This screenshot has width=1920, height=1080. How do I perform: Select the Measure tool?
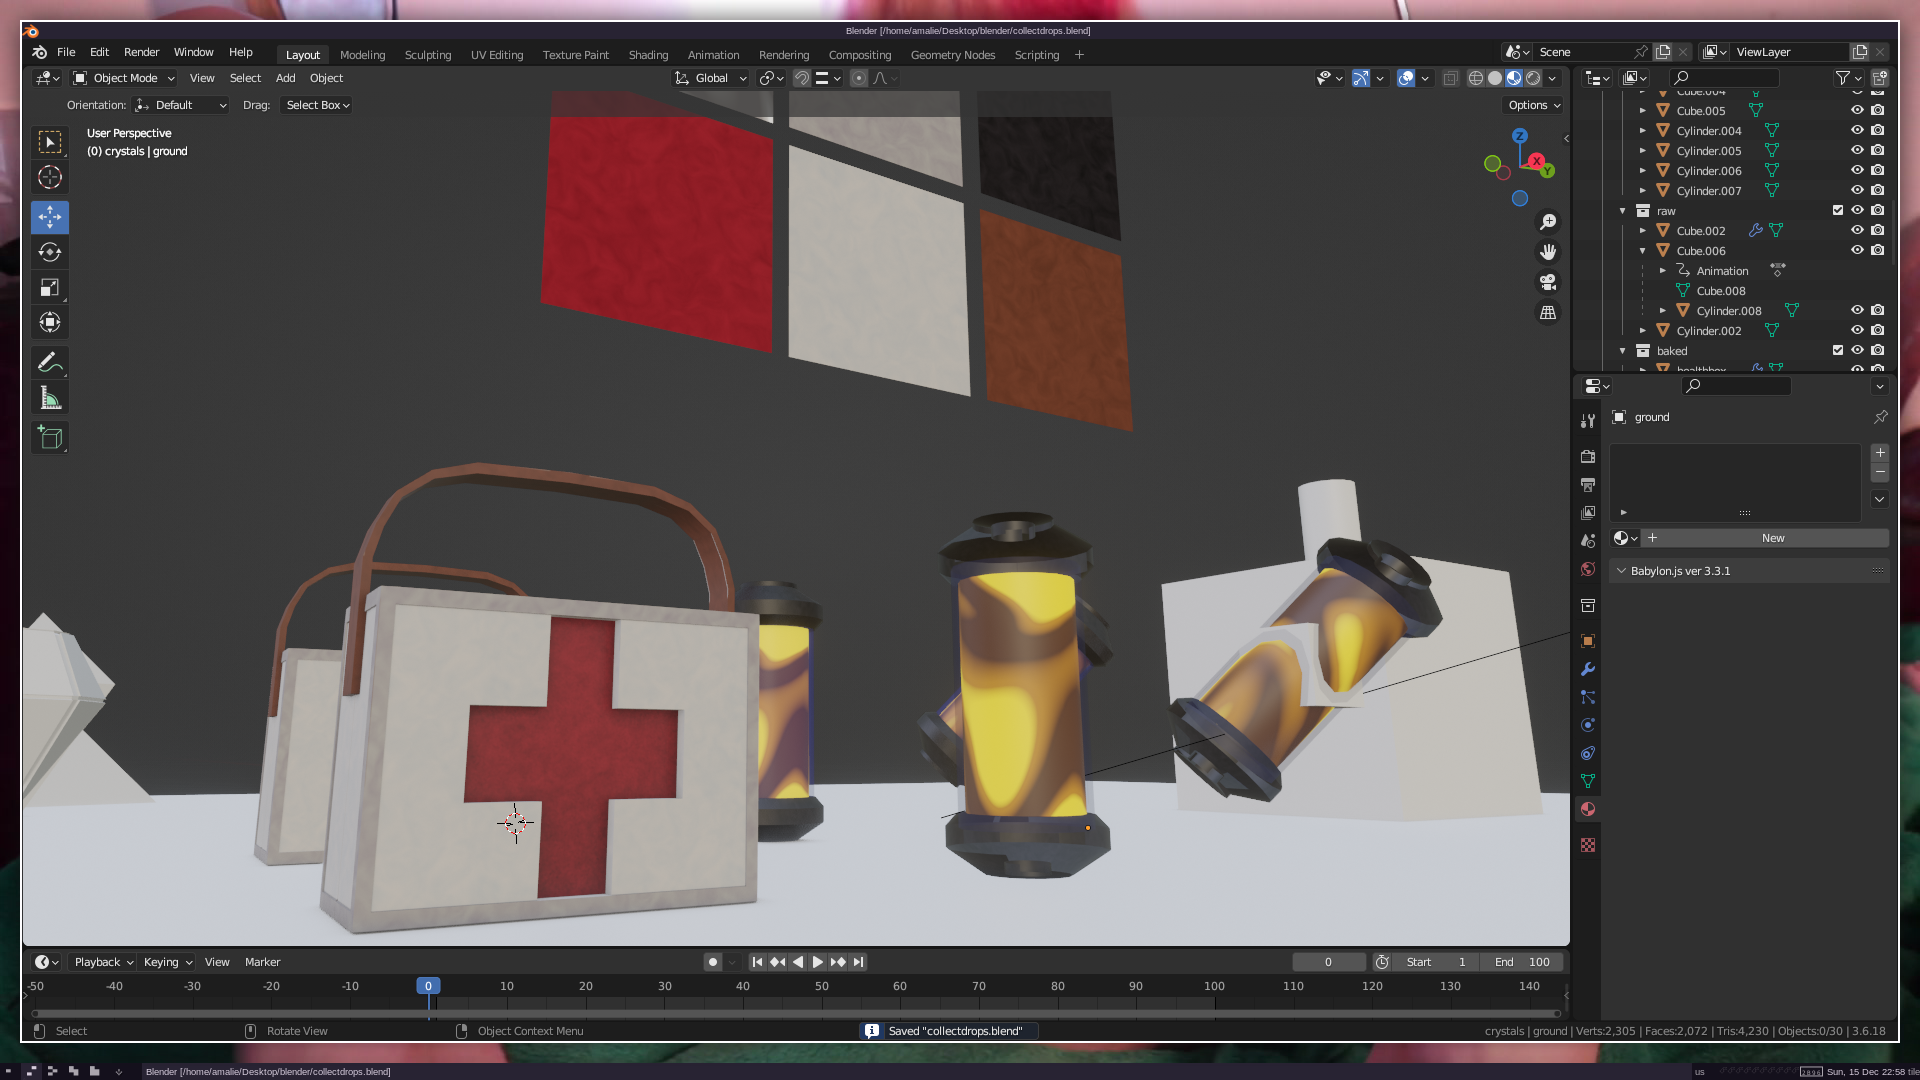(50, 399)
